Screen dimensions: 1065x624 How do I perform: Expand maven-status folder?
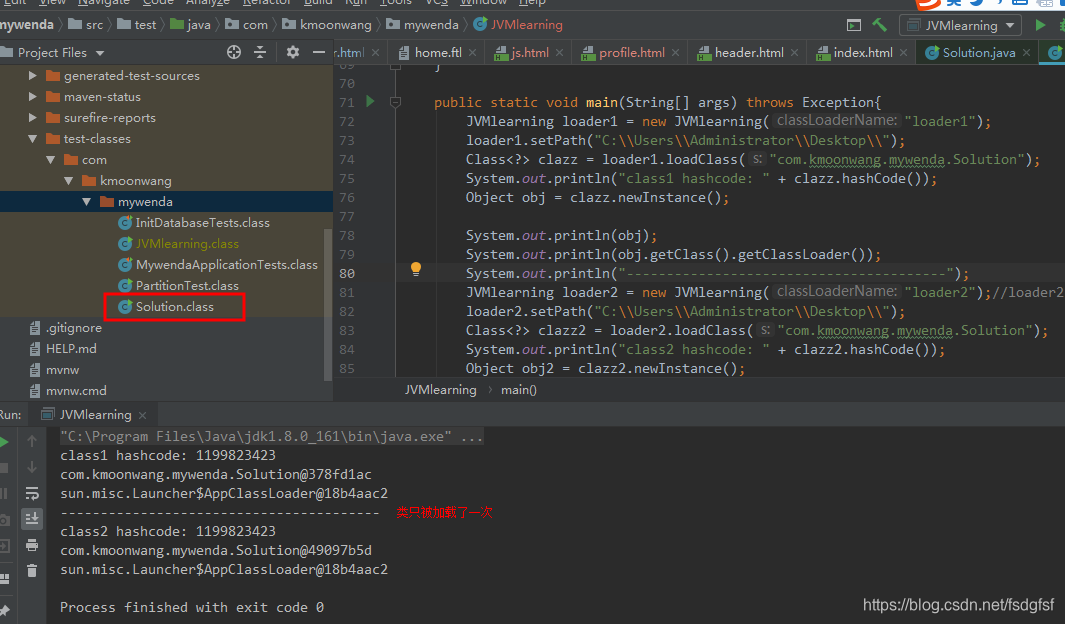pyautogui.click(x=32, y=96)
